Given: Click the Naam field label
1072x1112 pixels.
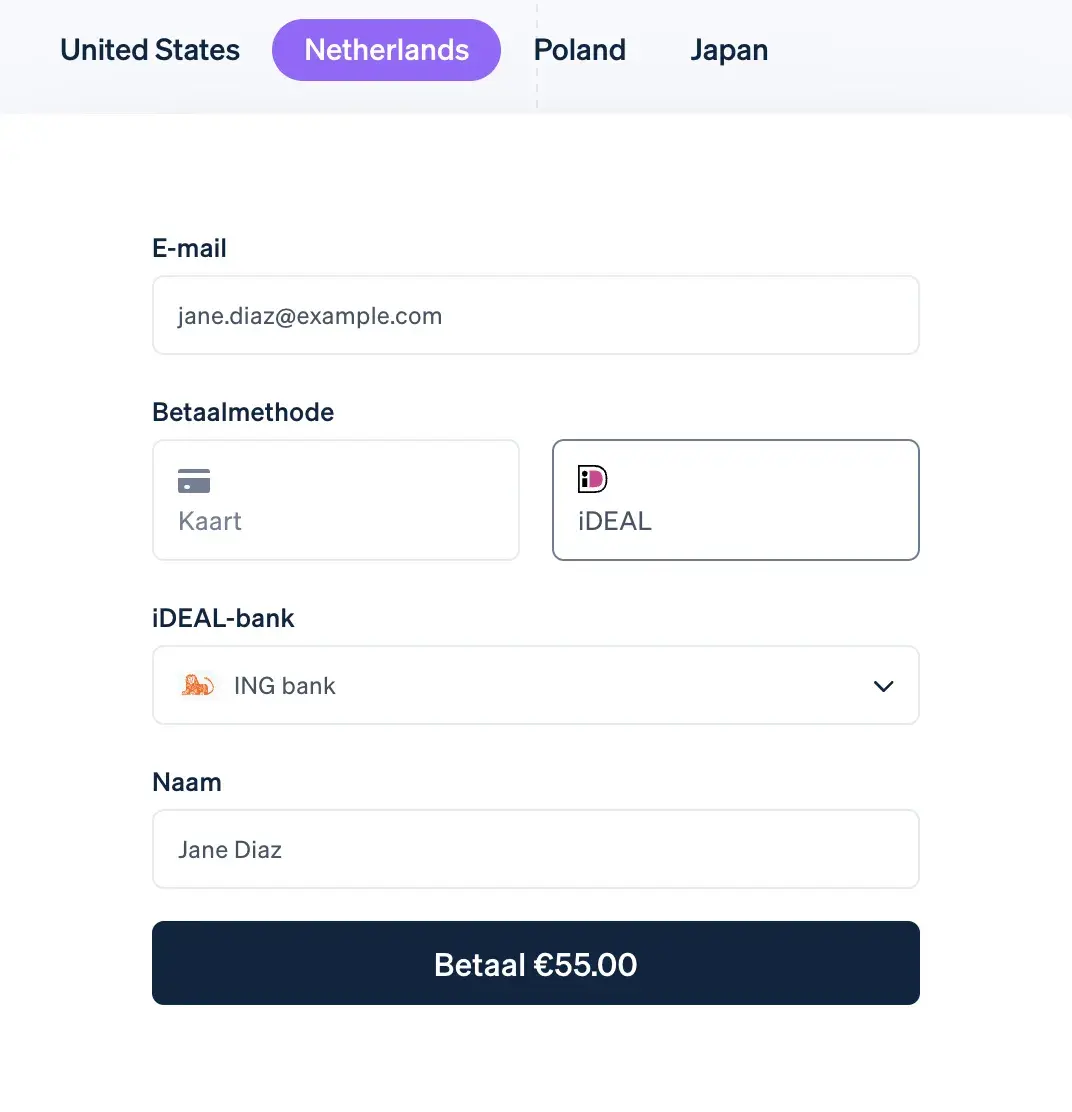Looking at the screenshot, I should [187, 782].
